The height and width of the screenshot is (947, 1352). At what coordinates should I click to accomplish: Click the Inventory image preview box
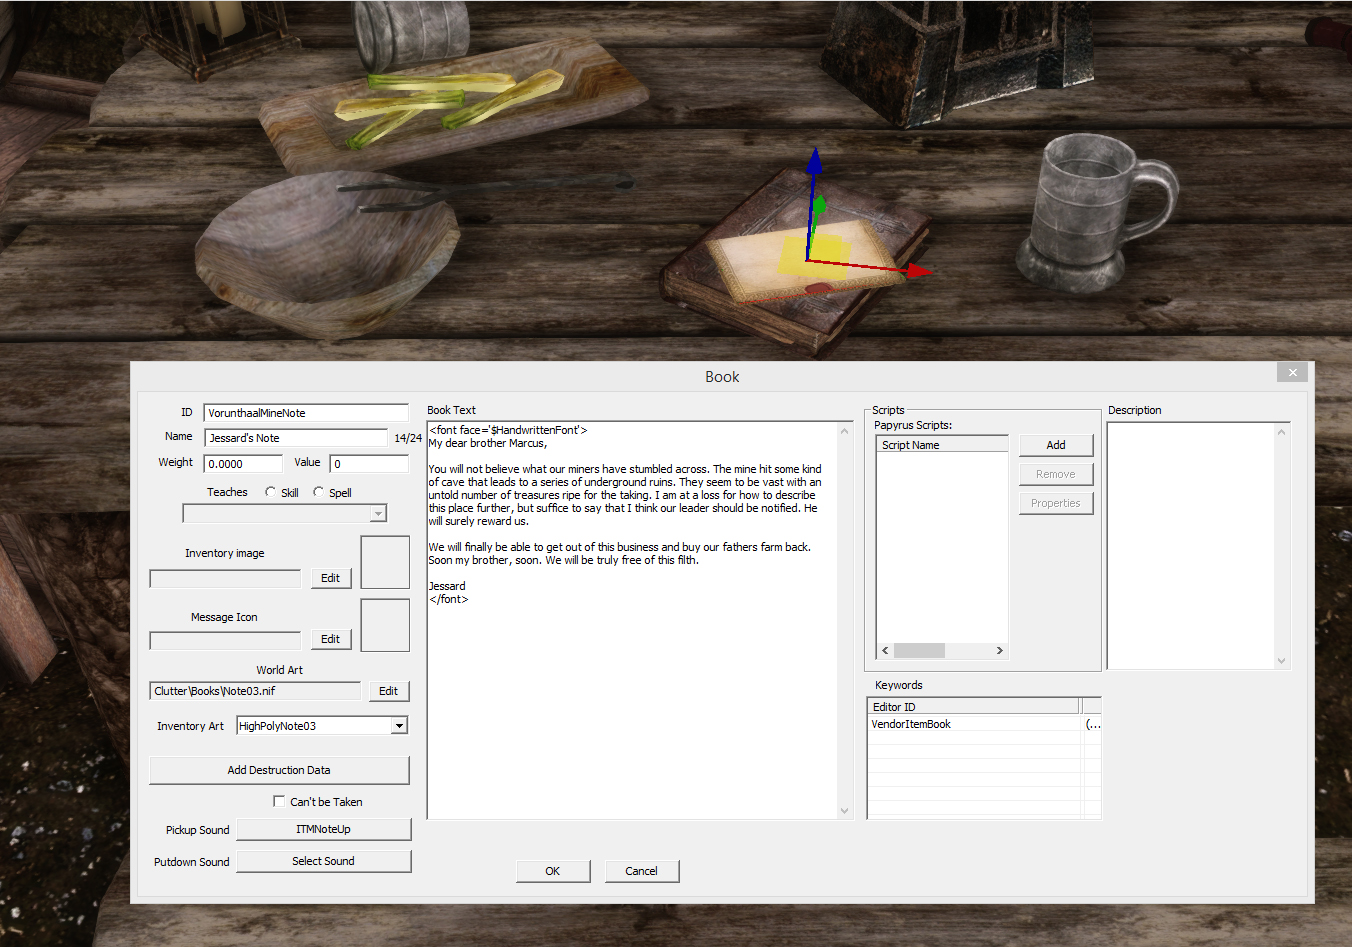coord(385,562)
